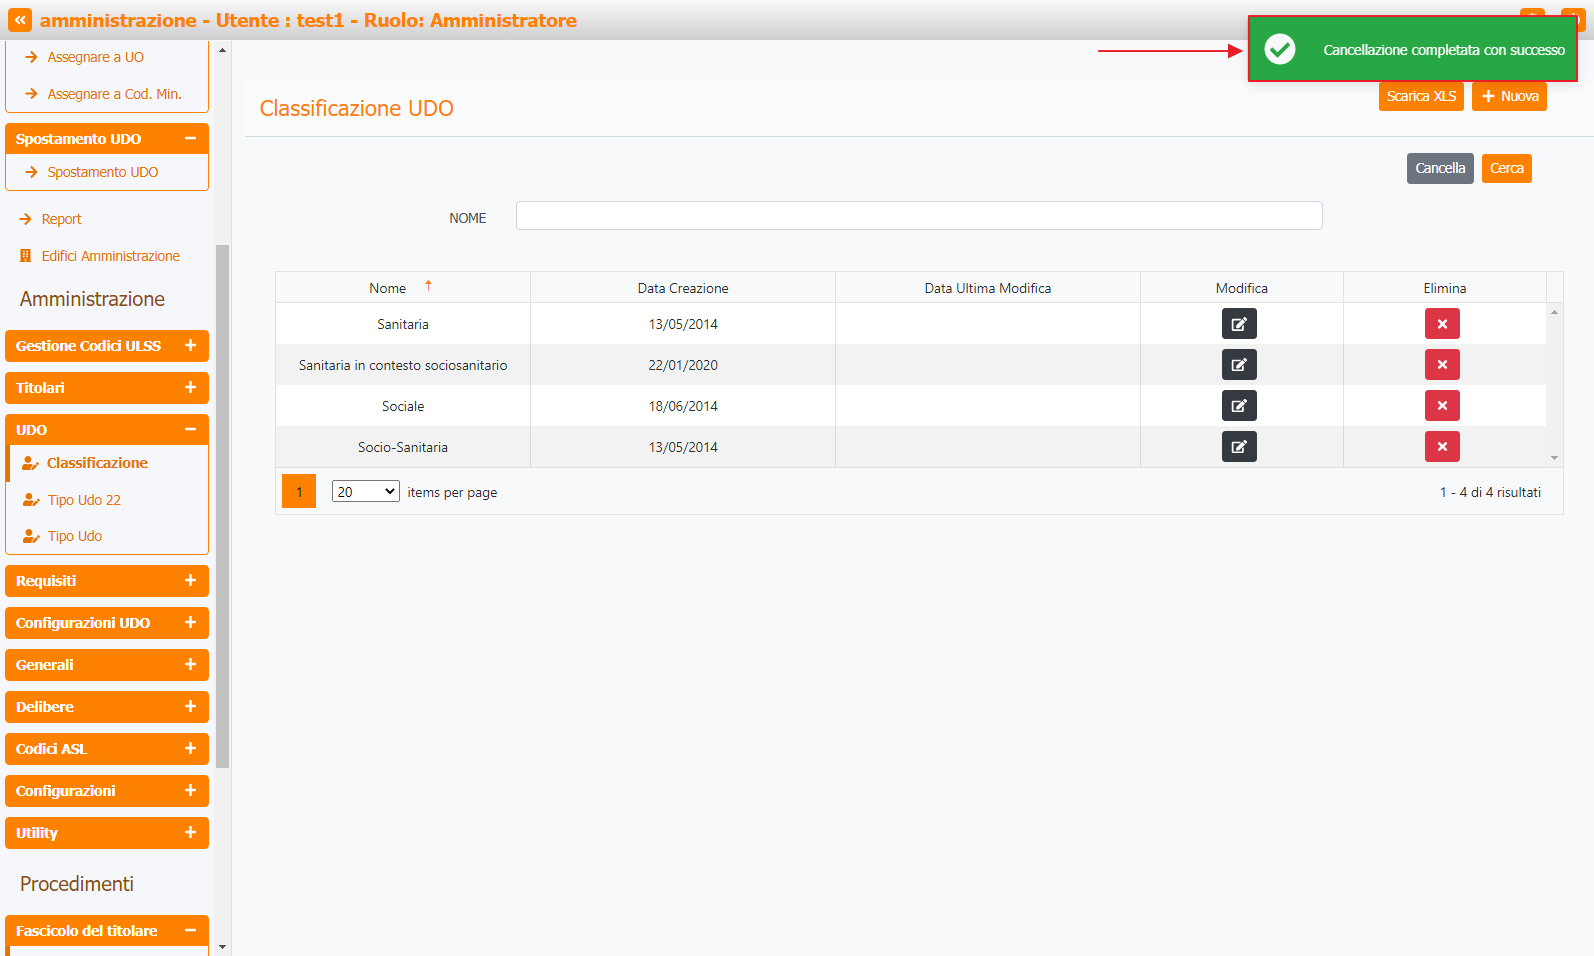
Task: Click the Scarica XLS button
Action: pyautogui.click(x=1420, y=97)
